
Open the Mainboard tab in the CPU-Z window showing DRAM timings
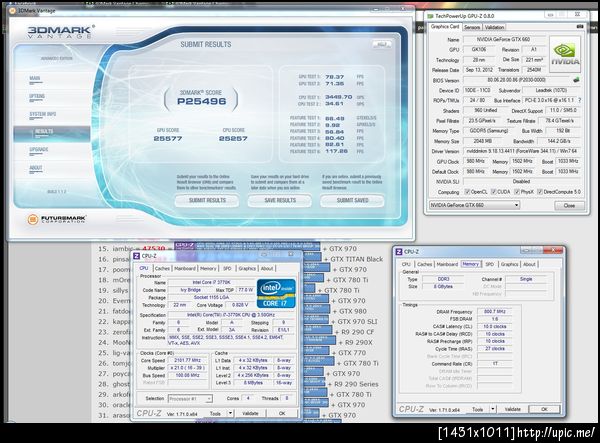(x=447, y=264)
